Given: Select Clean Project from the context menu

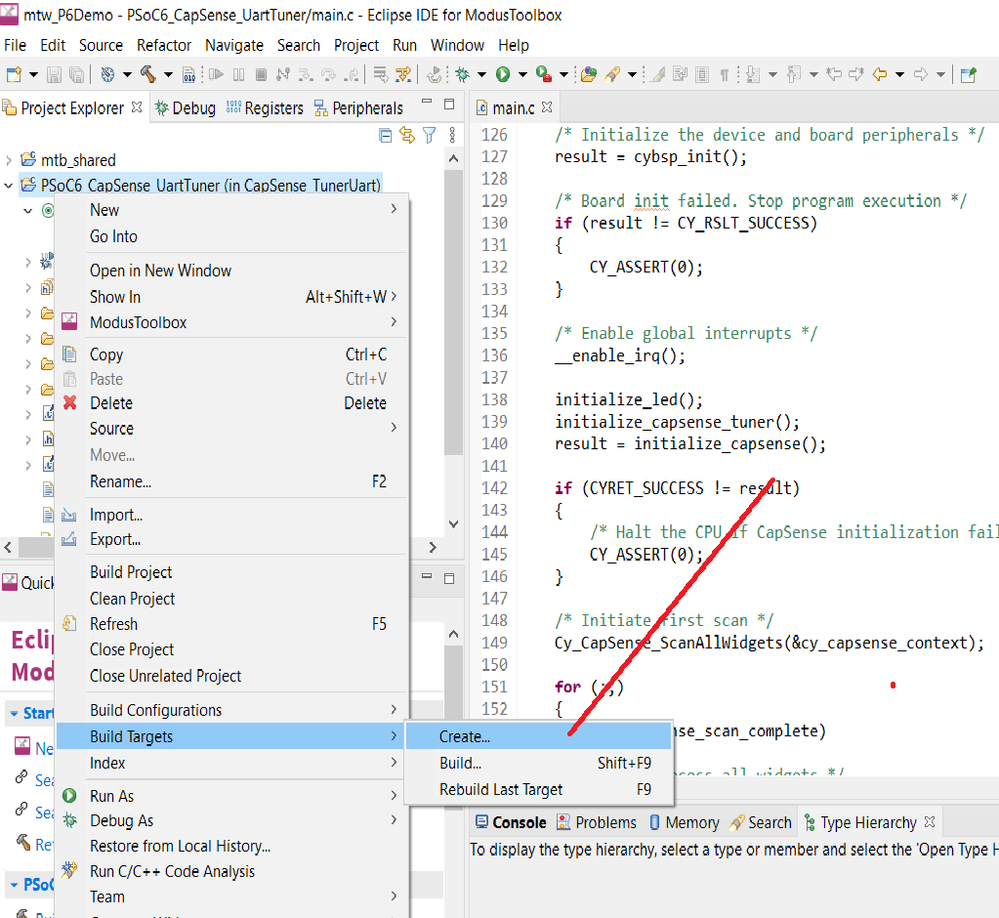Looking at the screenshot, I should (130, 597).
